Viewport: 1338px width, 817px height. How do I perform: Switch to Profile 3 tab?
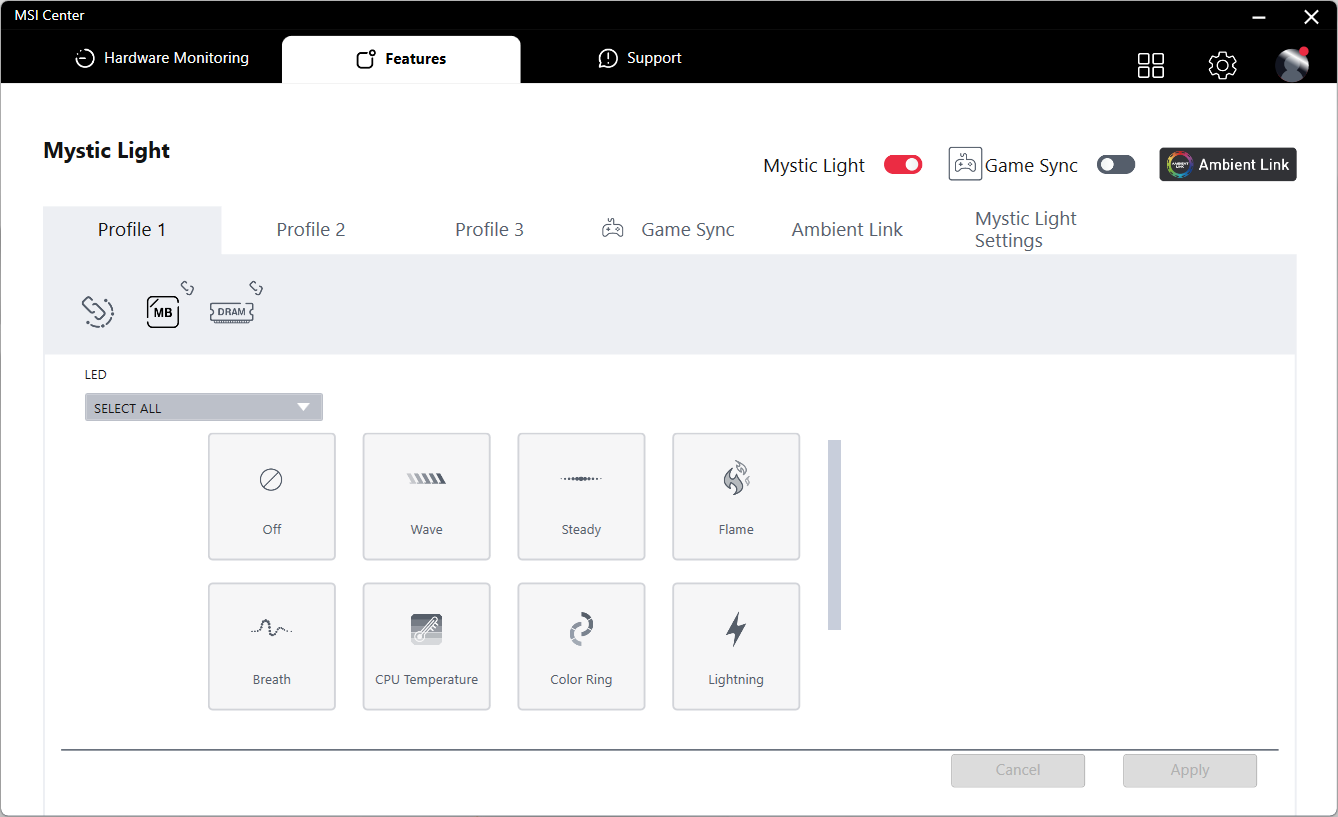[x=490, y=230]
